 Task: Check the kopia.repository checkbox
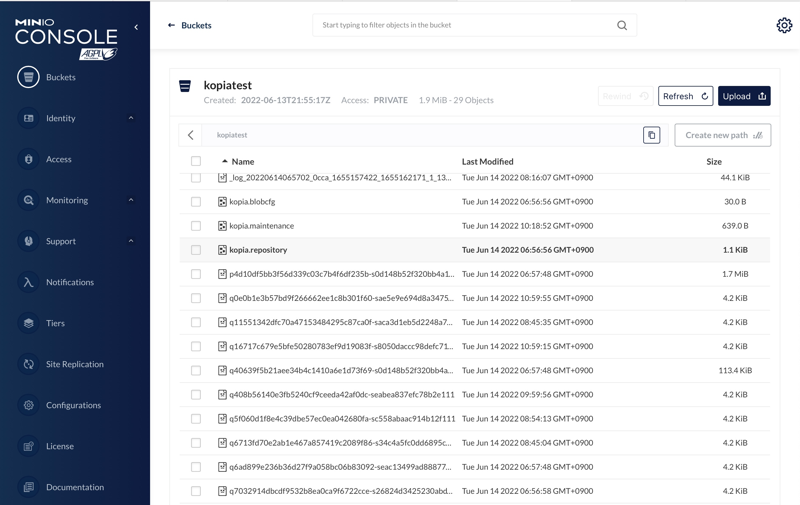pyautogui.click(x=196, y=250)
